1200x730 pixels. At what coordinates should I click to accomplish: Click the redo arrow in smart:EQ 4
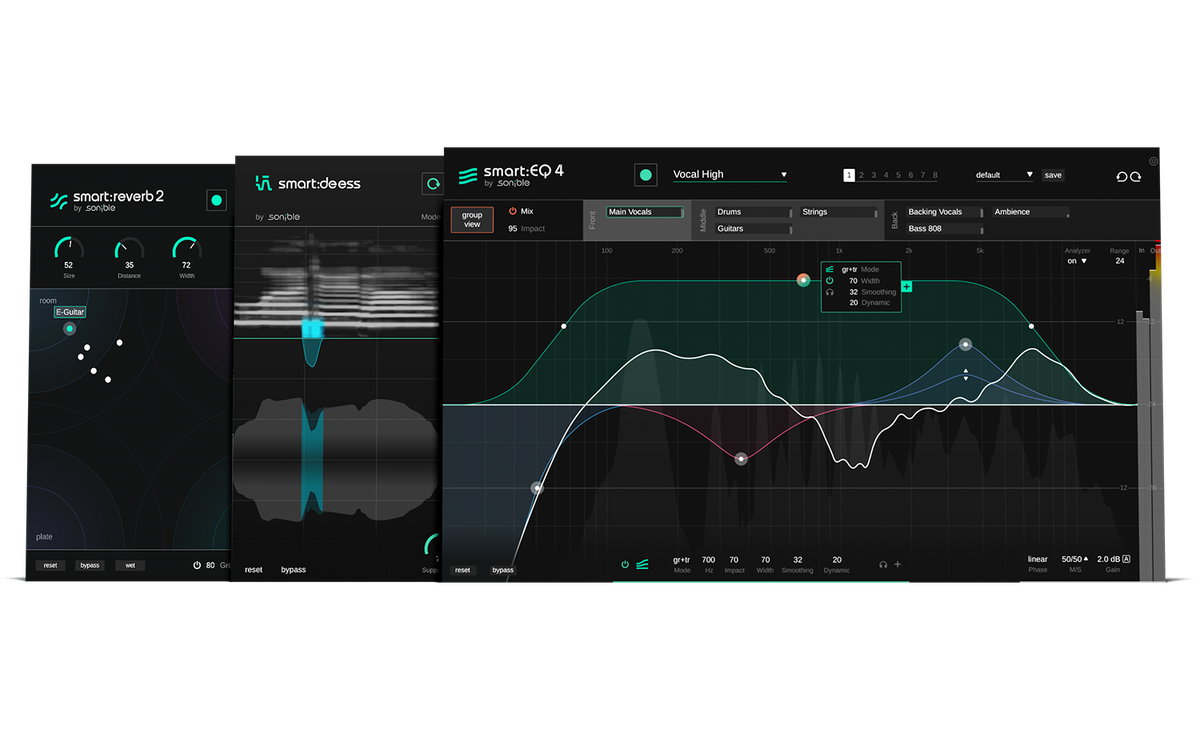tap(1135, 176)
